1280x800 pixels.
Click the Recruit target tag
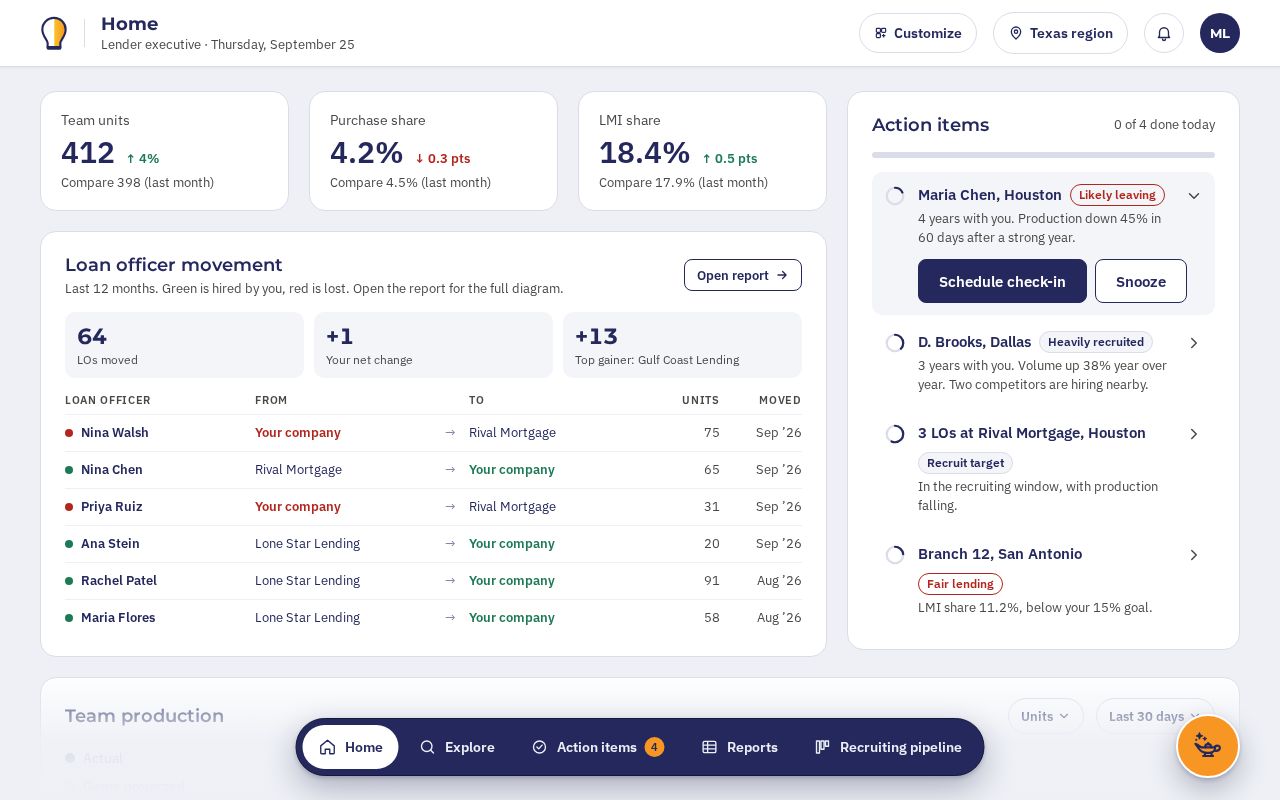965,463
